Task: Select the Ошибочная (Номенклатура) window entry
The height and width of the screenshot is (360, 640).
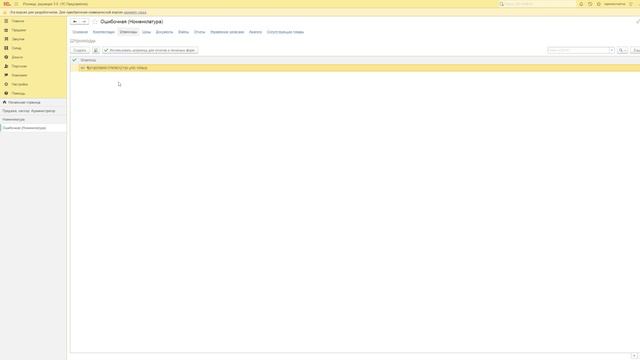Action: click(x=33, y=128)
